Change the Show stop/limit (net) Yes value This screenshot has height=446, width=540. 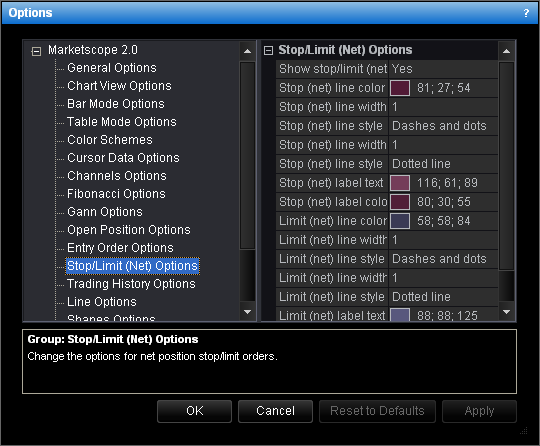(443, 69)
